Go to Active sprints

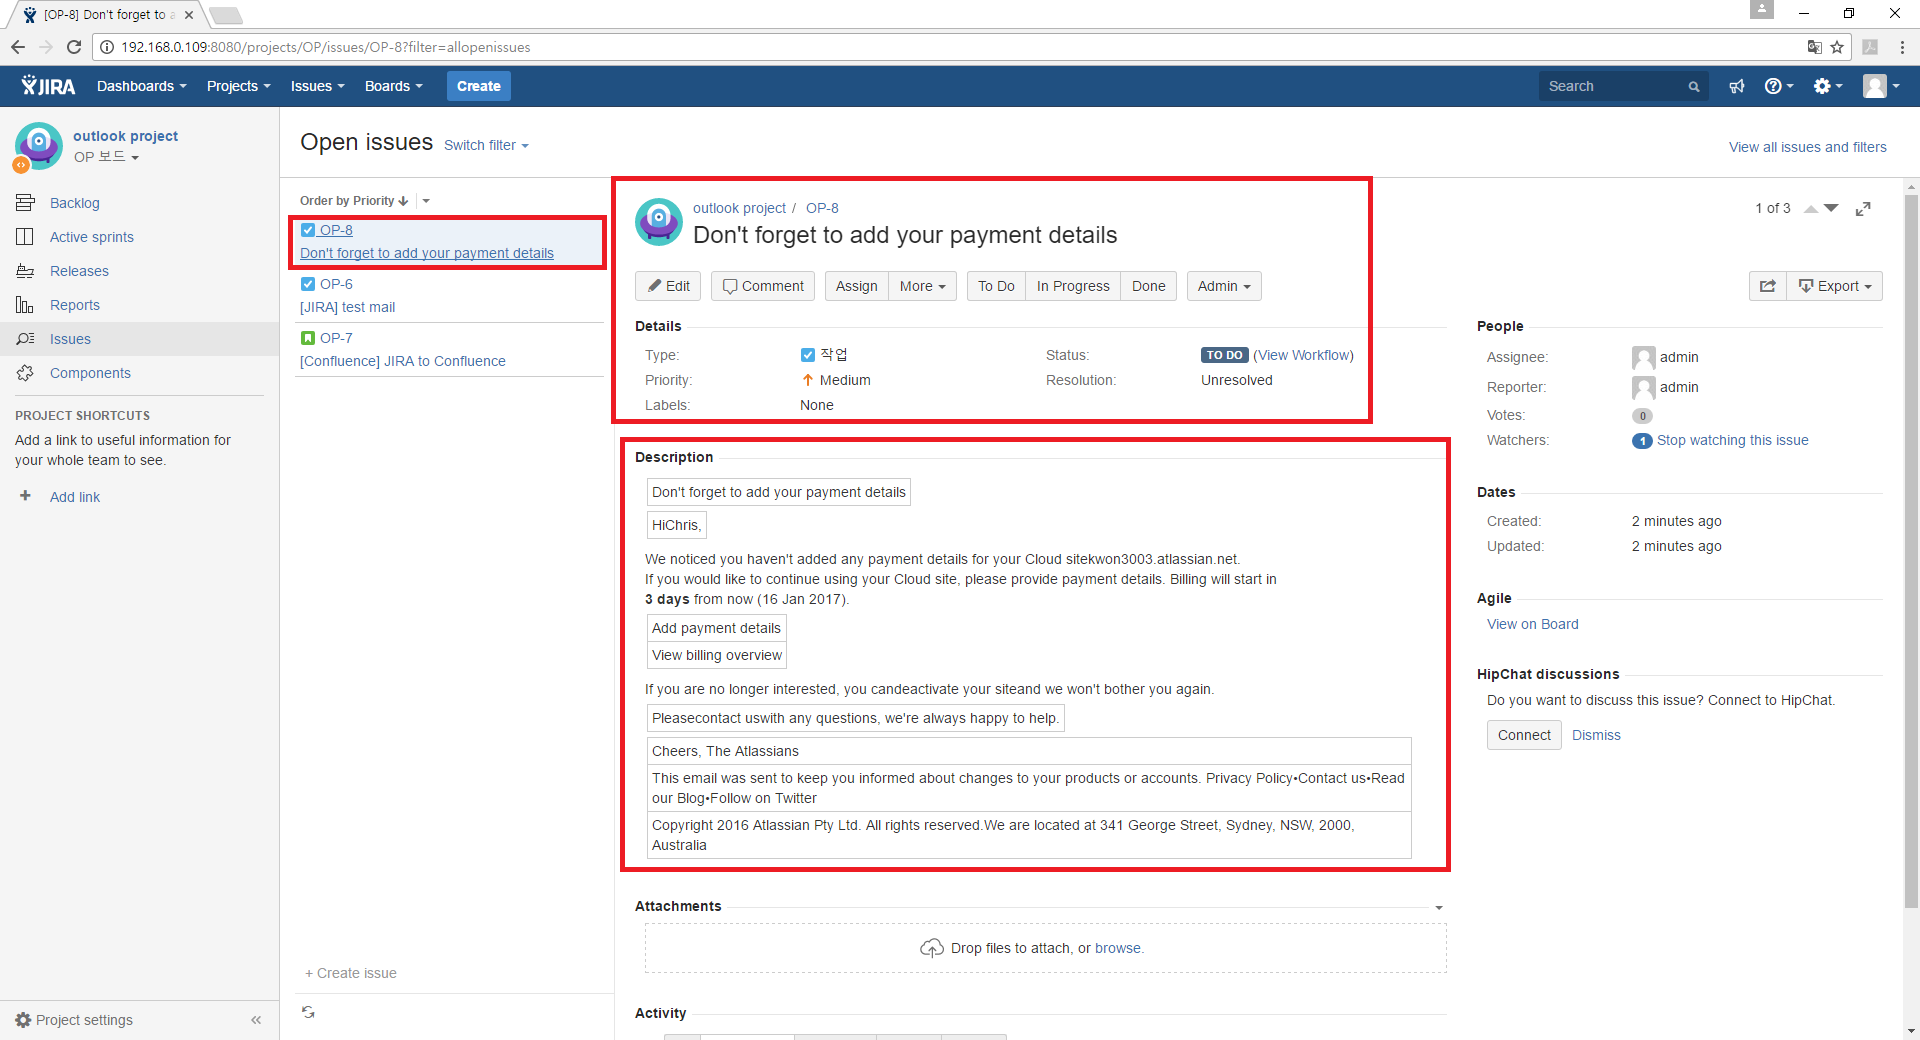[91, 237]
